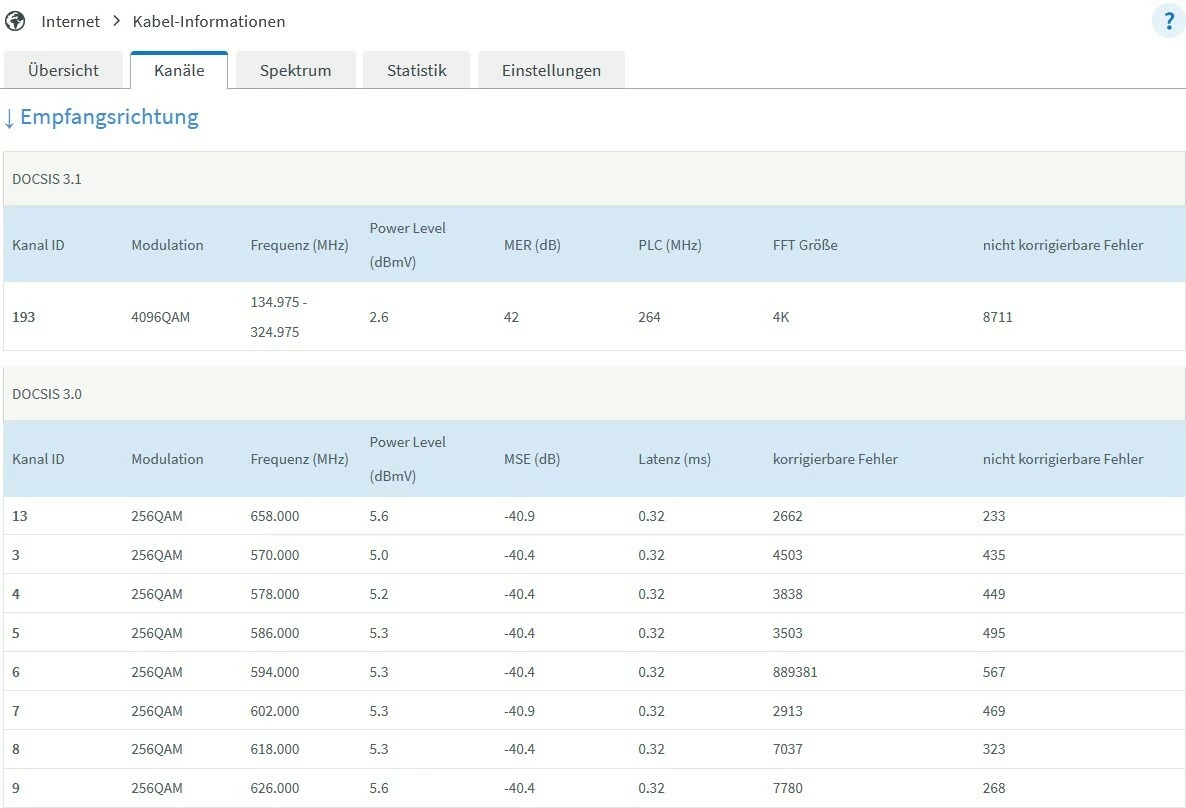This screenshot has width=1186, height=808.
Task: Click the globe icon beside Internet
Action: point(15,21)
